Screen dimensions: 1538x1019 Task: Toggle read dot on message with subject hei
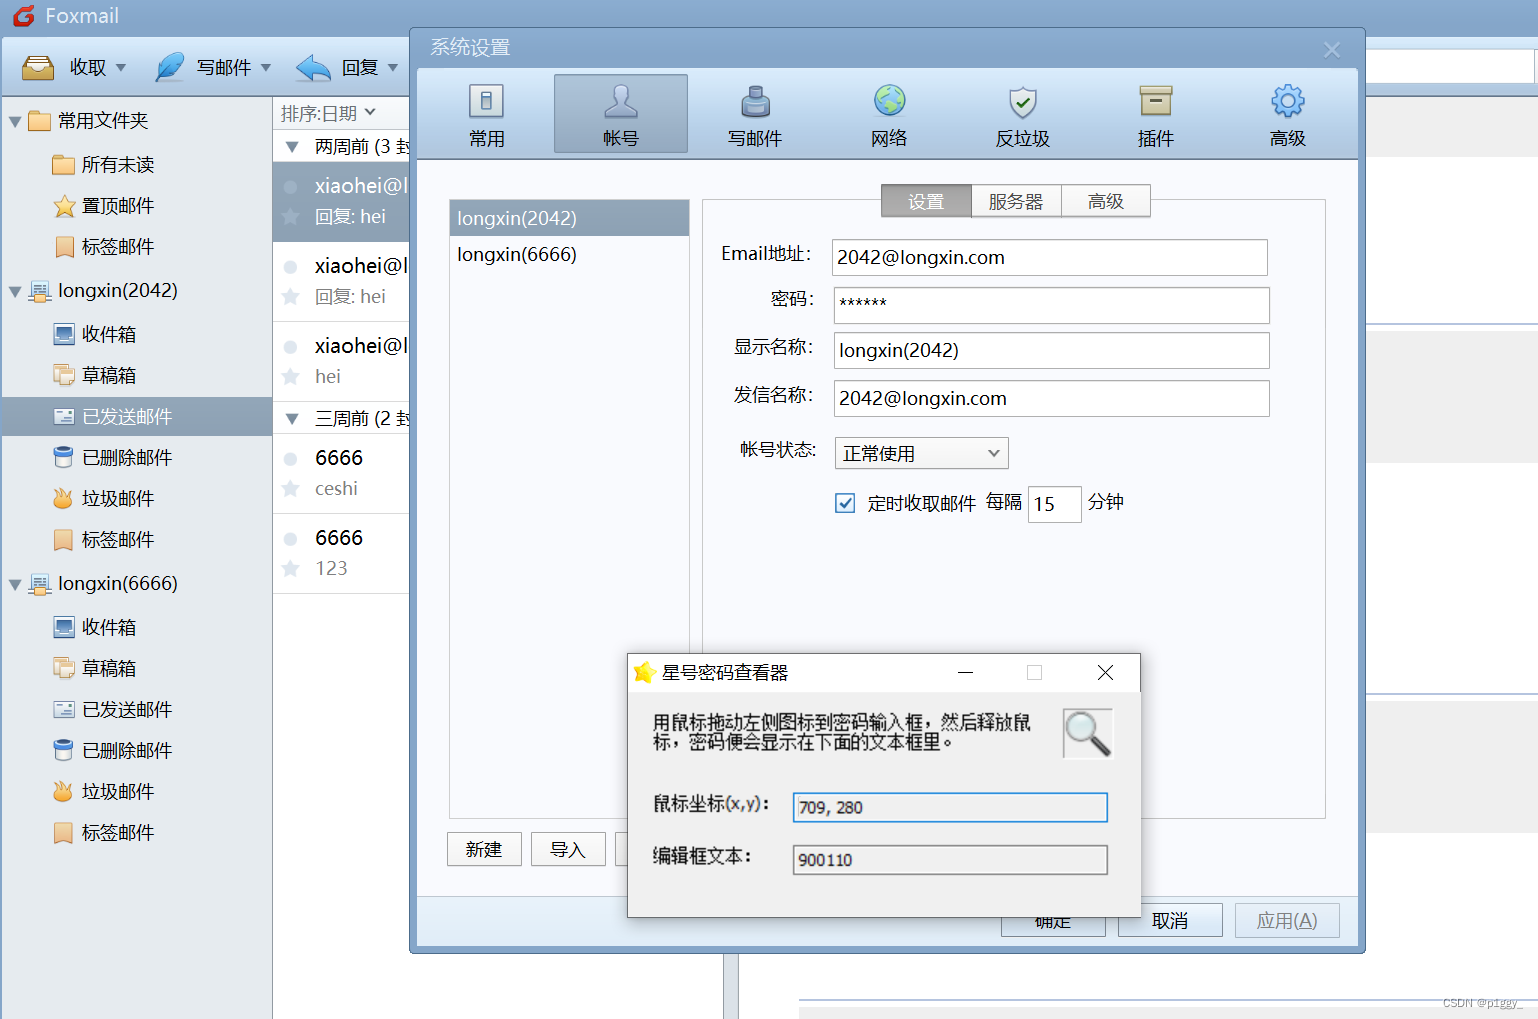291,347
